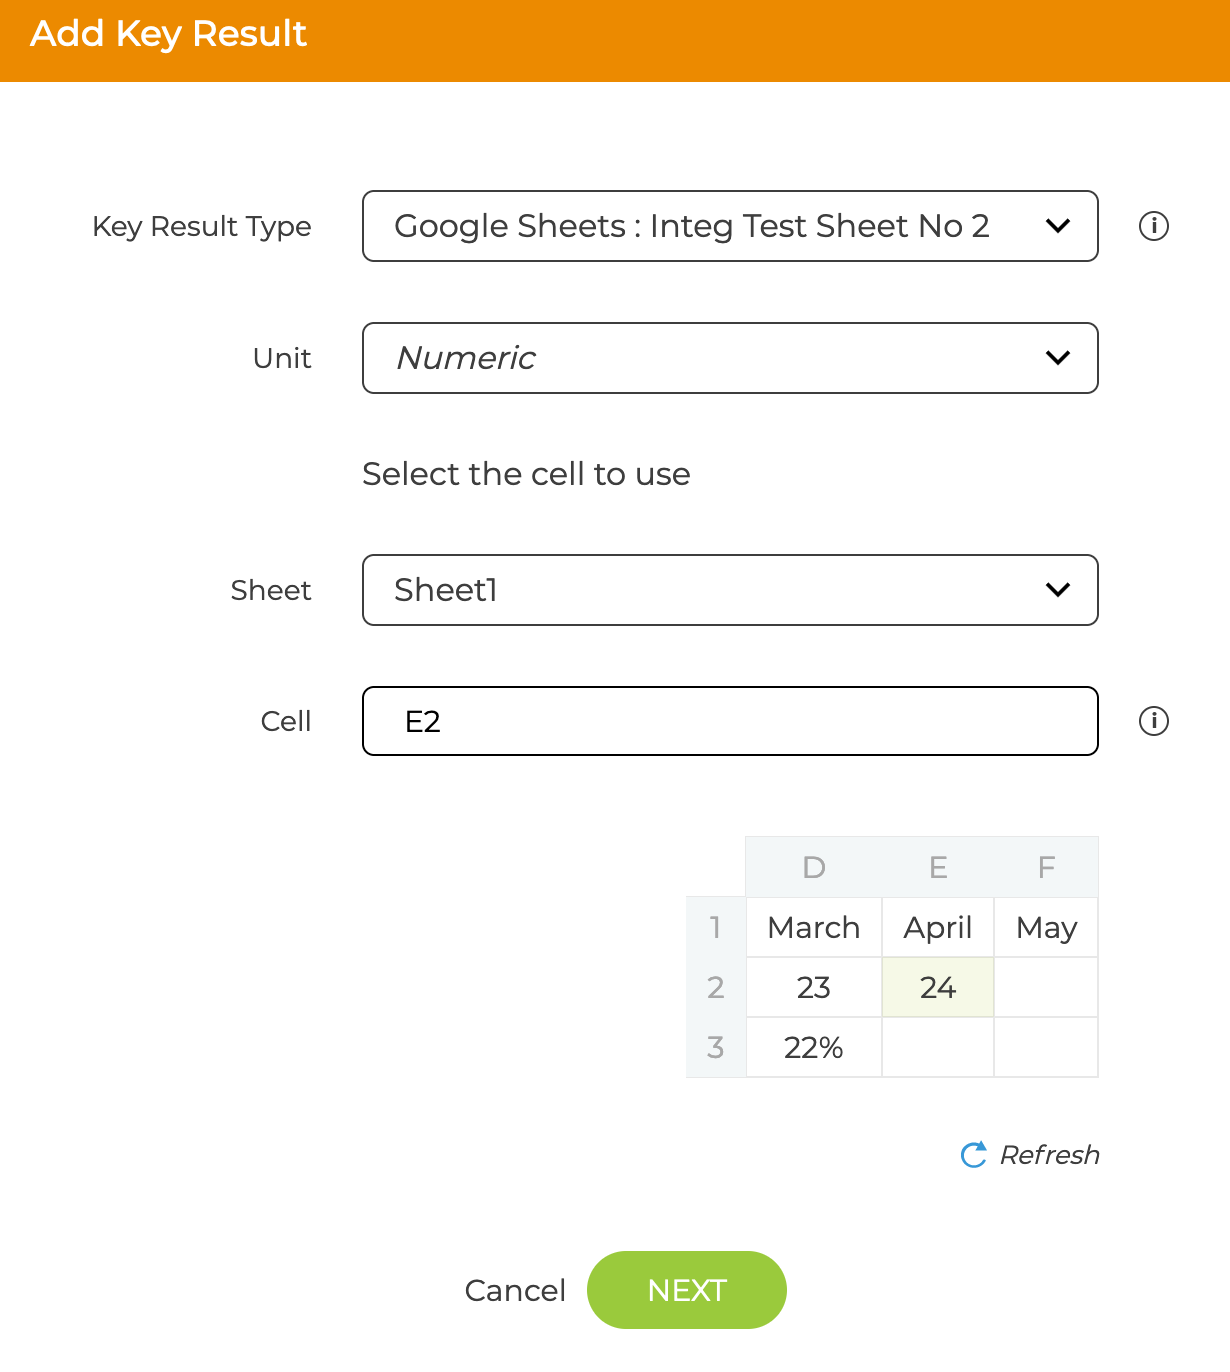Click info icon next to Cell field

tap(1153, 721)
